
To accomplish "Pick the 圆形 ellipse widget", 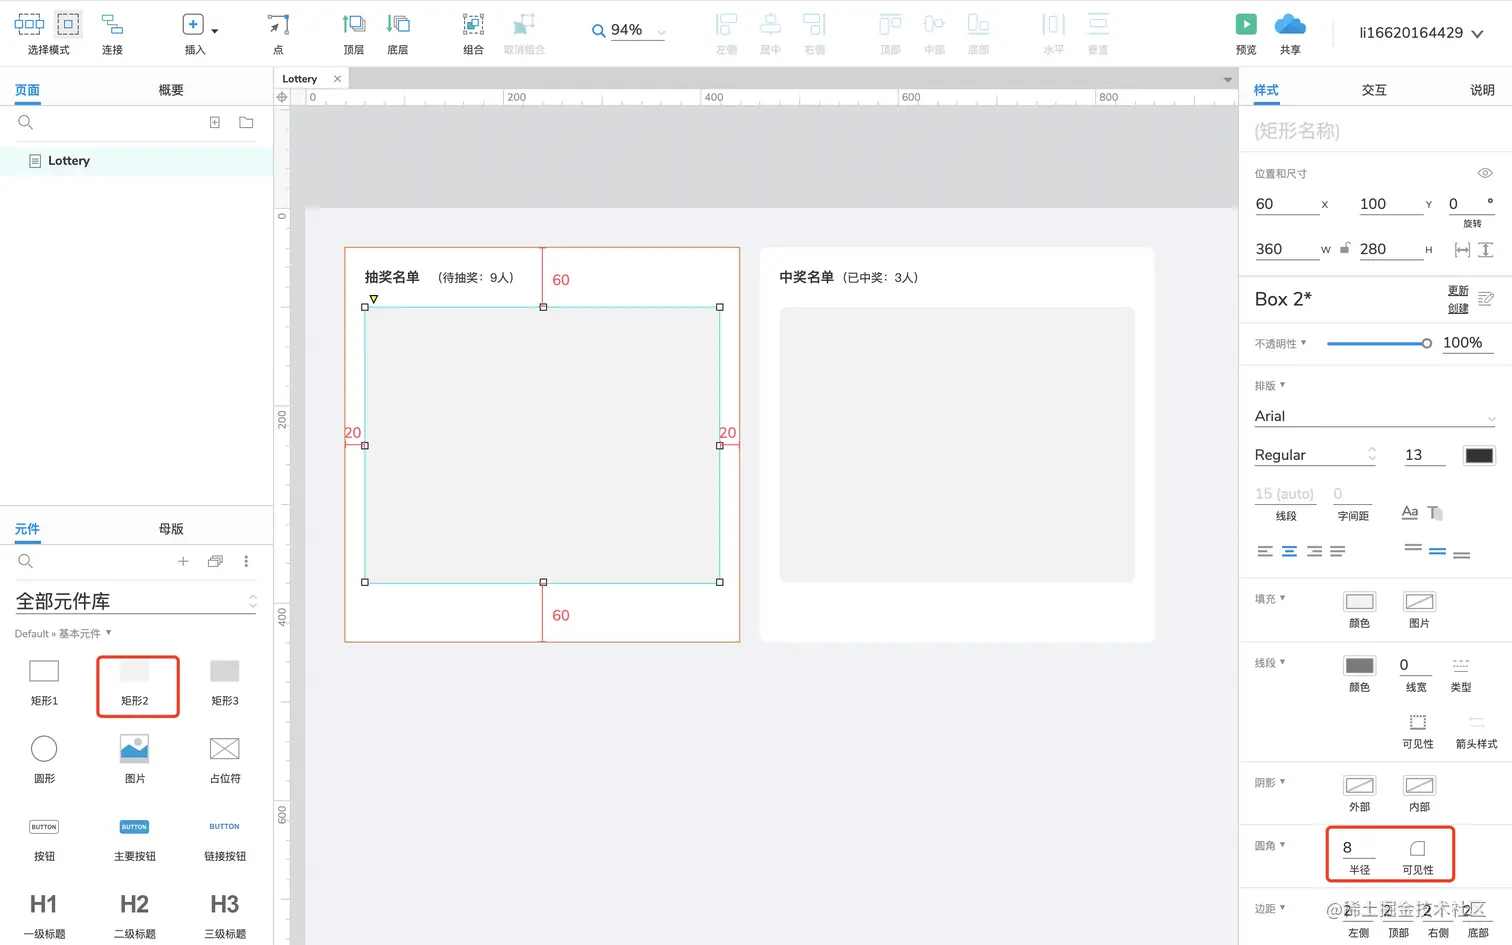I will 44,760.
